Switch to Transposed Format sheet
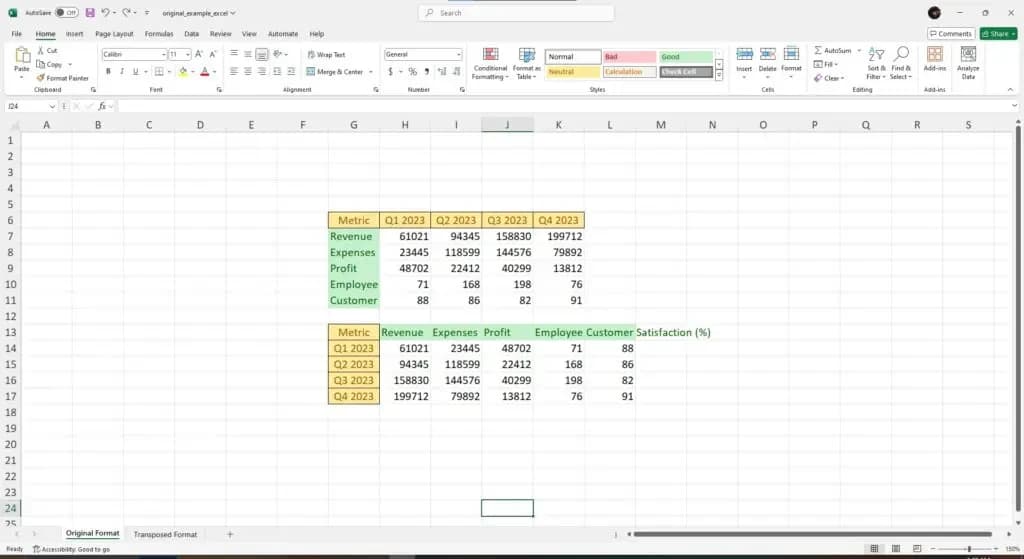The height and width of the screenshot is (559, 1024). coord(165,534)
